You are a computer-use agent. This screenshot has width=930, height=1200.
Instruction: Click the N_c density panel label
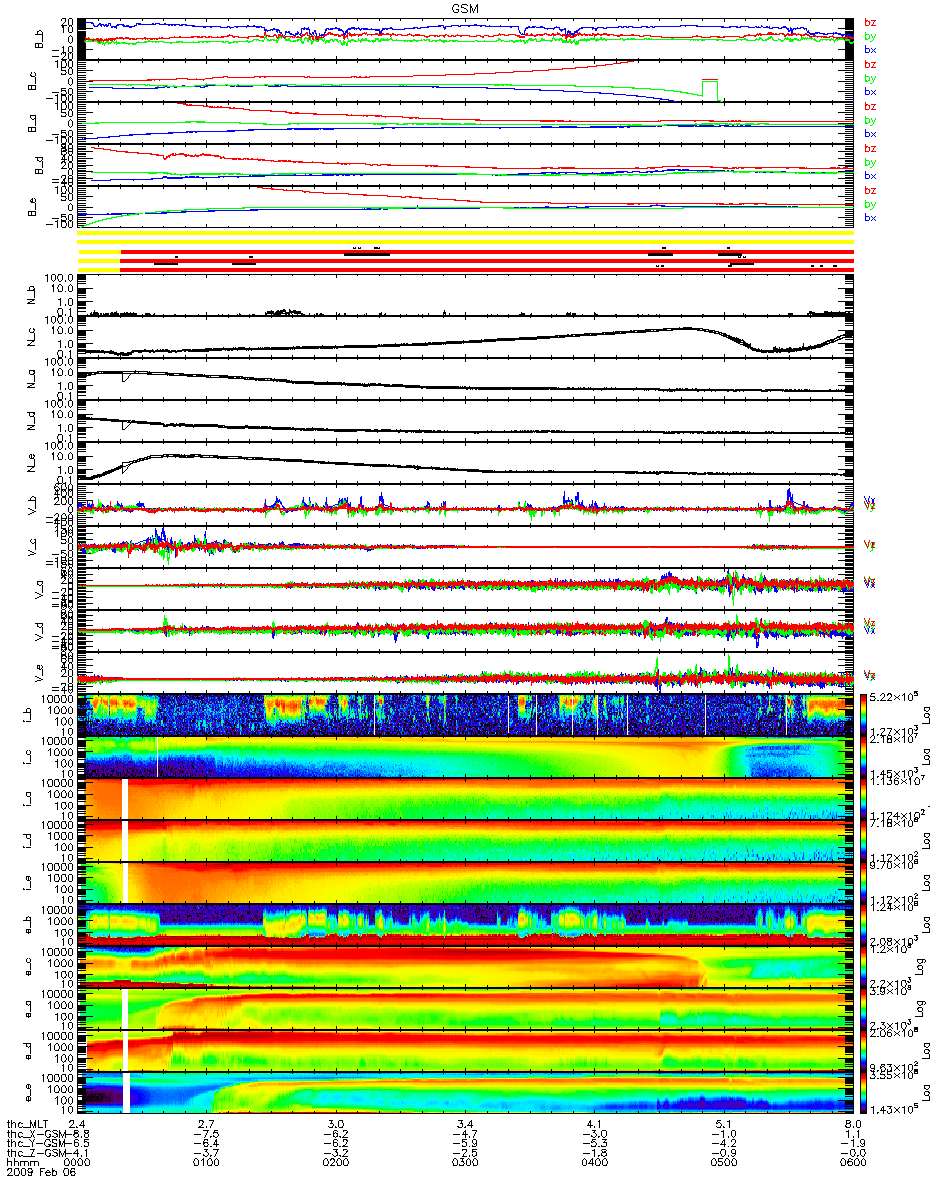[x=32, y=338]
